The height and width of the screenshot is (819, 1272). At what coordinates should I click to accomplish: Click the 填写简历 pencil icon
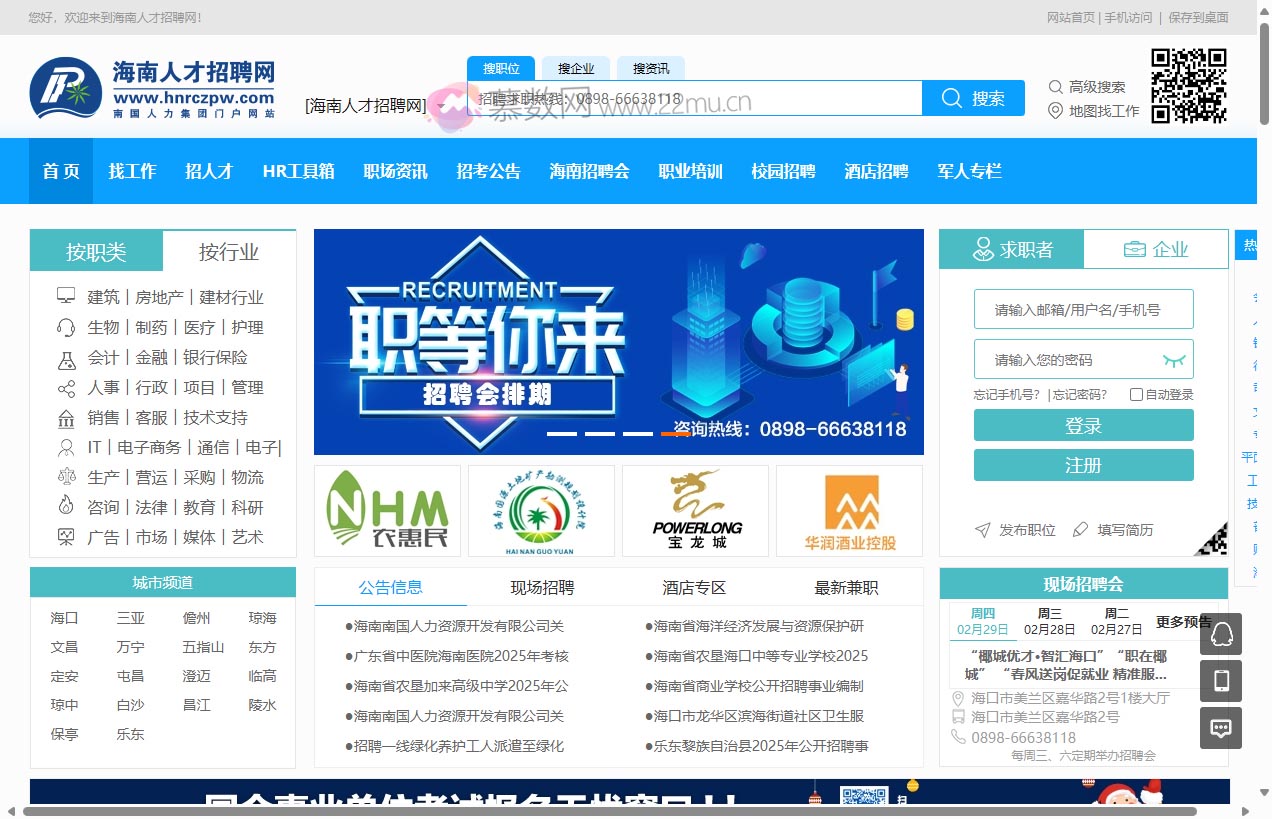tap(1082, 531)
